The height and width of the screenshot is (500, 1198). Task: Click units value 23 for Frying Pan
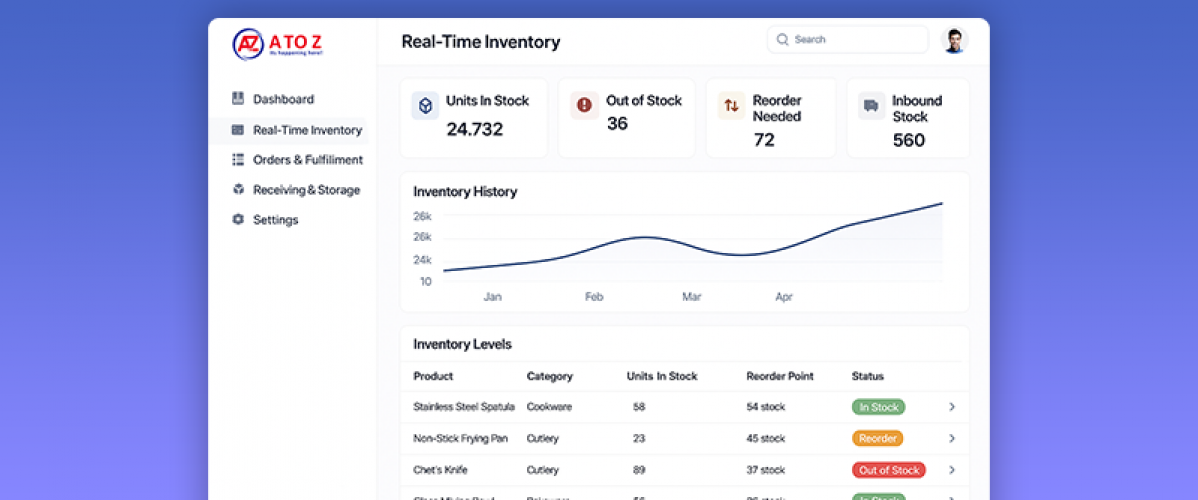click(x=639, y=438)
